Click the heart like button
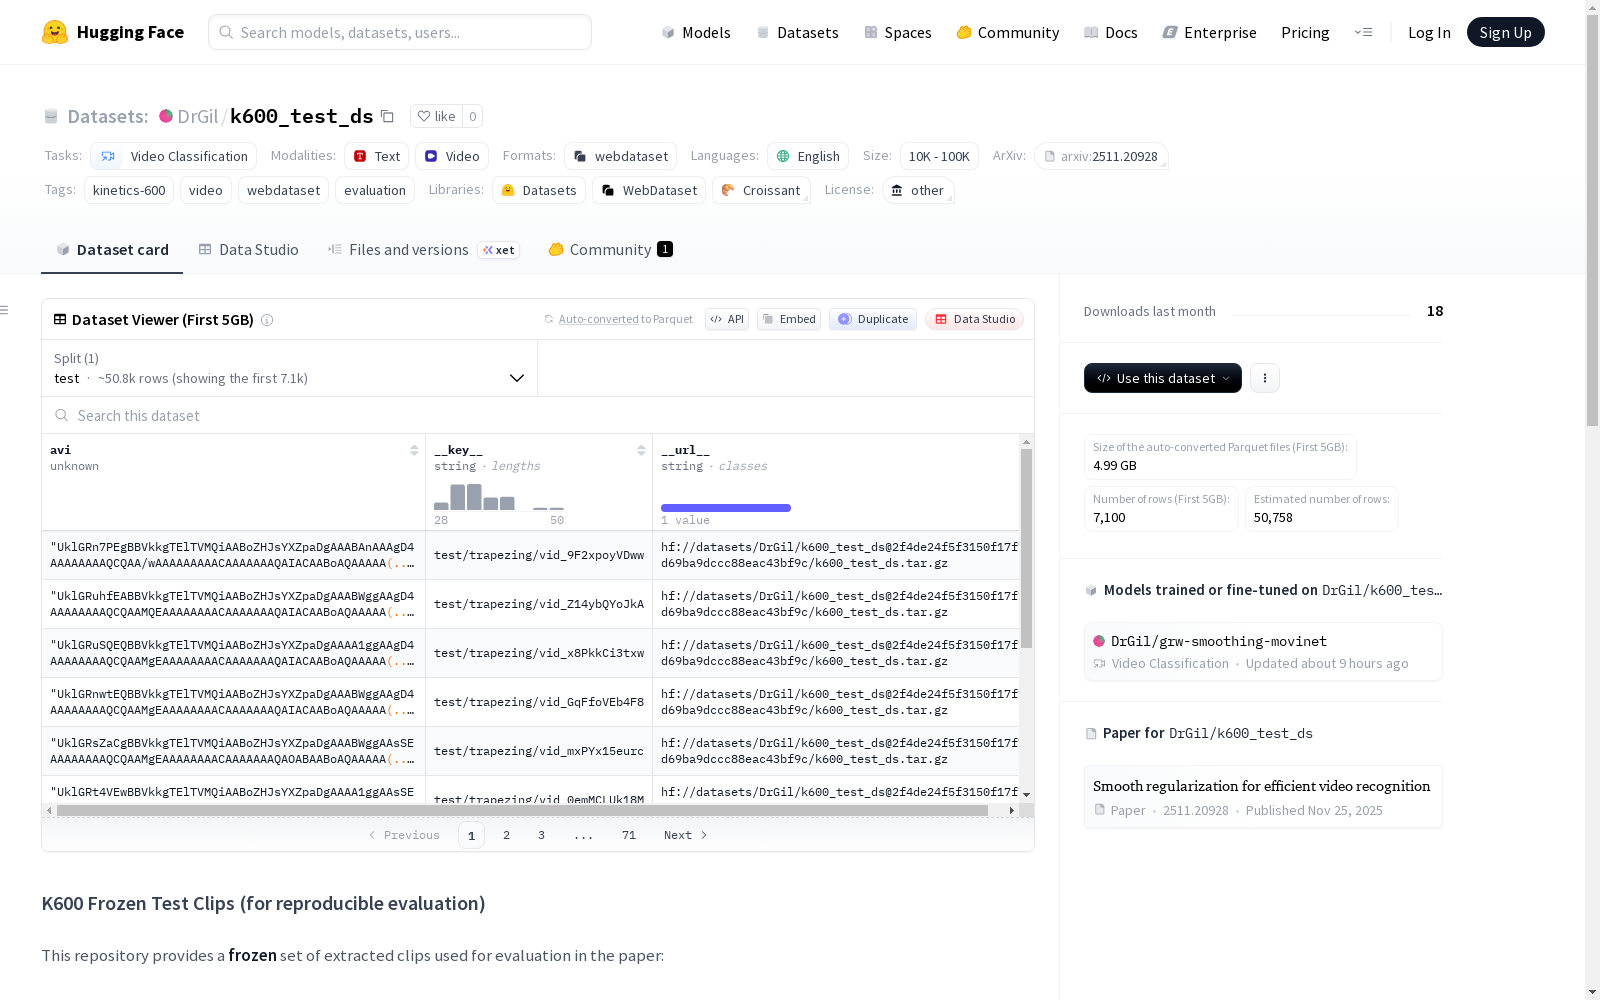The height and width of the screenshot is (1000, 1600). tap(436, 116)
